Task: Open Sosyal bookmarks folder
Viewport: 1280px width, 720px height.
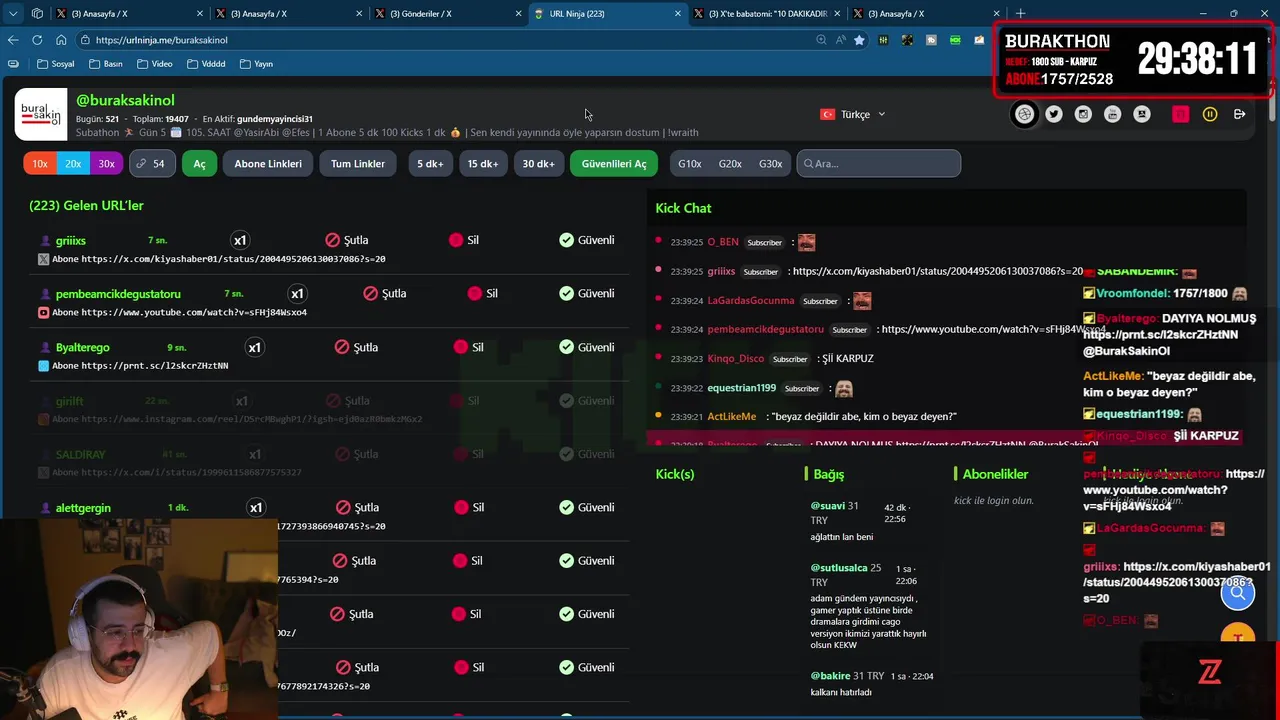Action: click(55, 64)
